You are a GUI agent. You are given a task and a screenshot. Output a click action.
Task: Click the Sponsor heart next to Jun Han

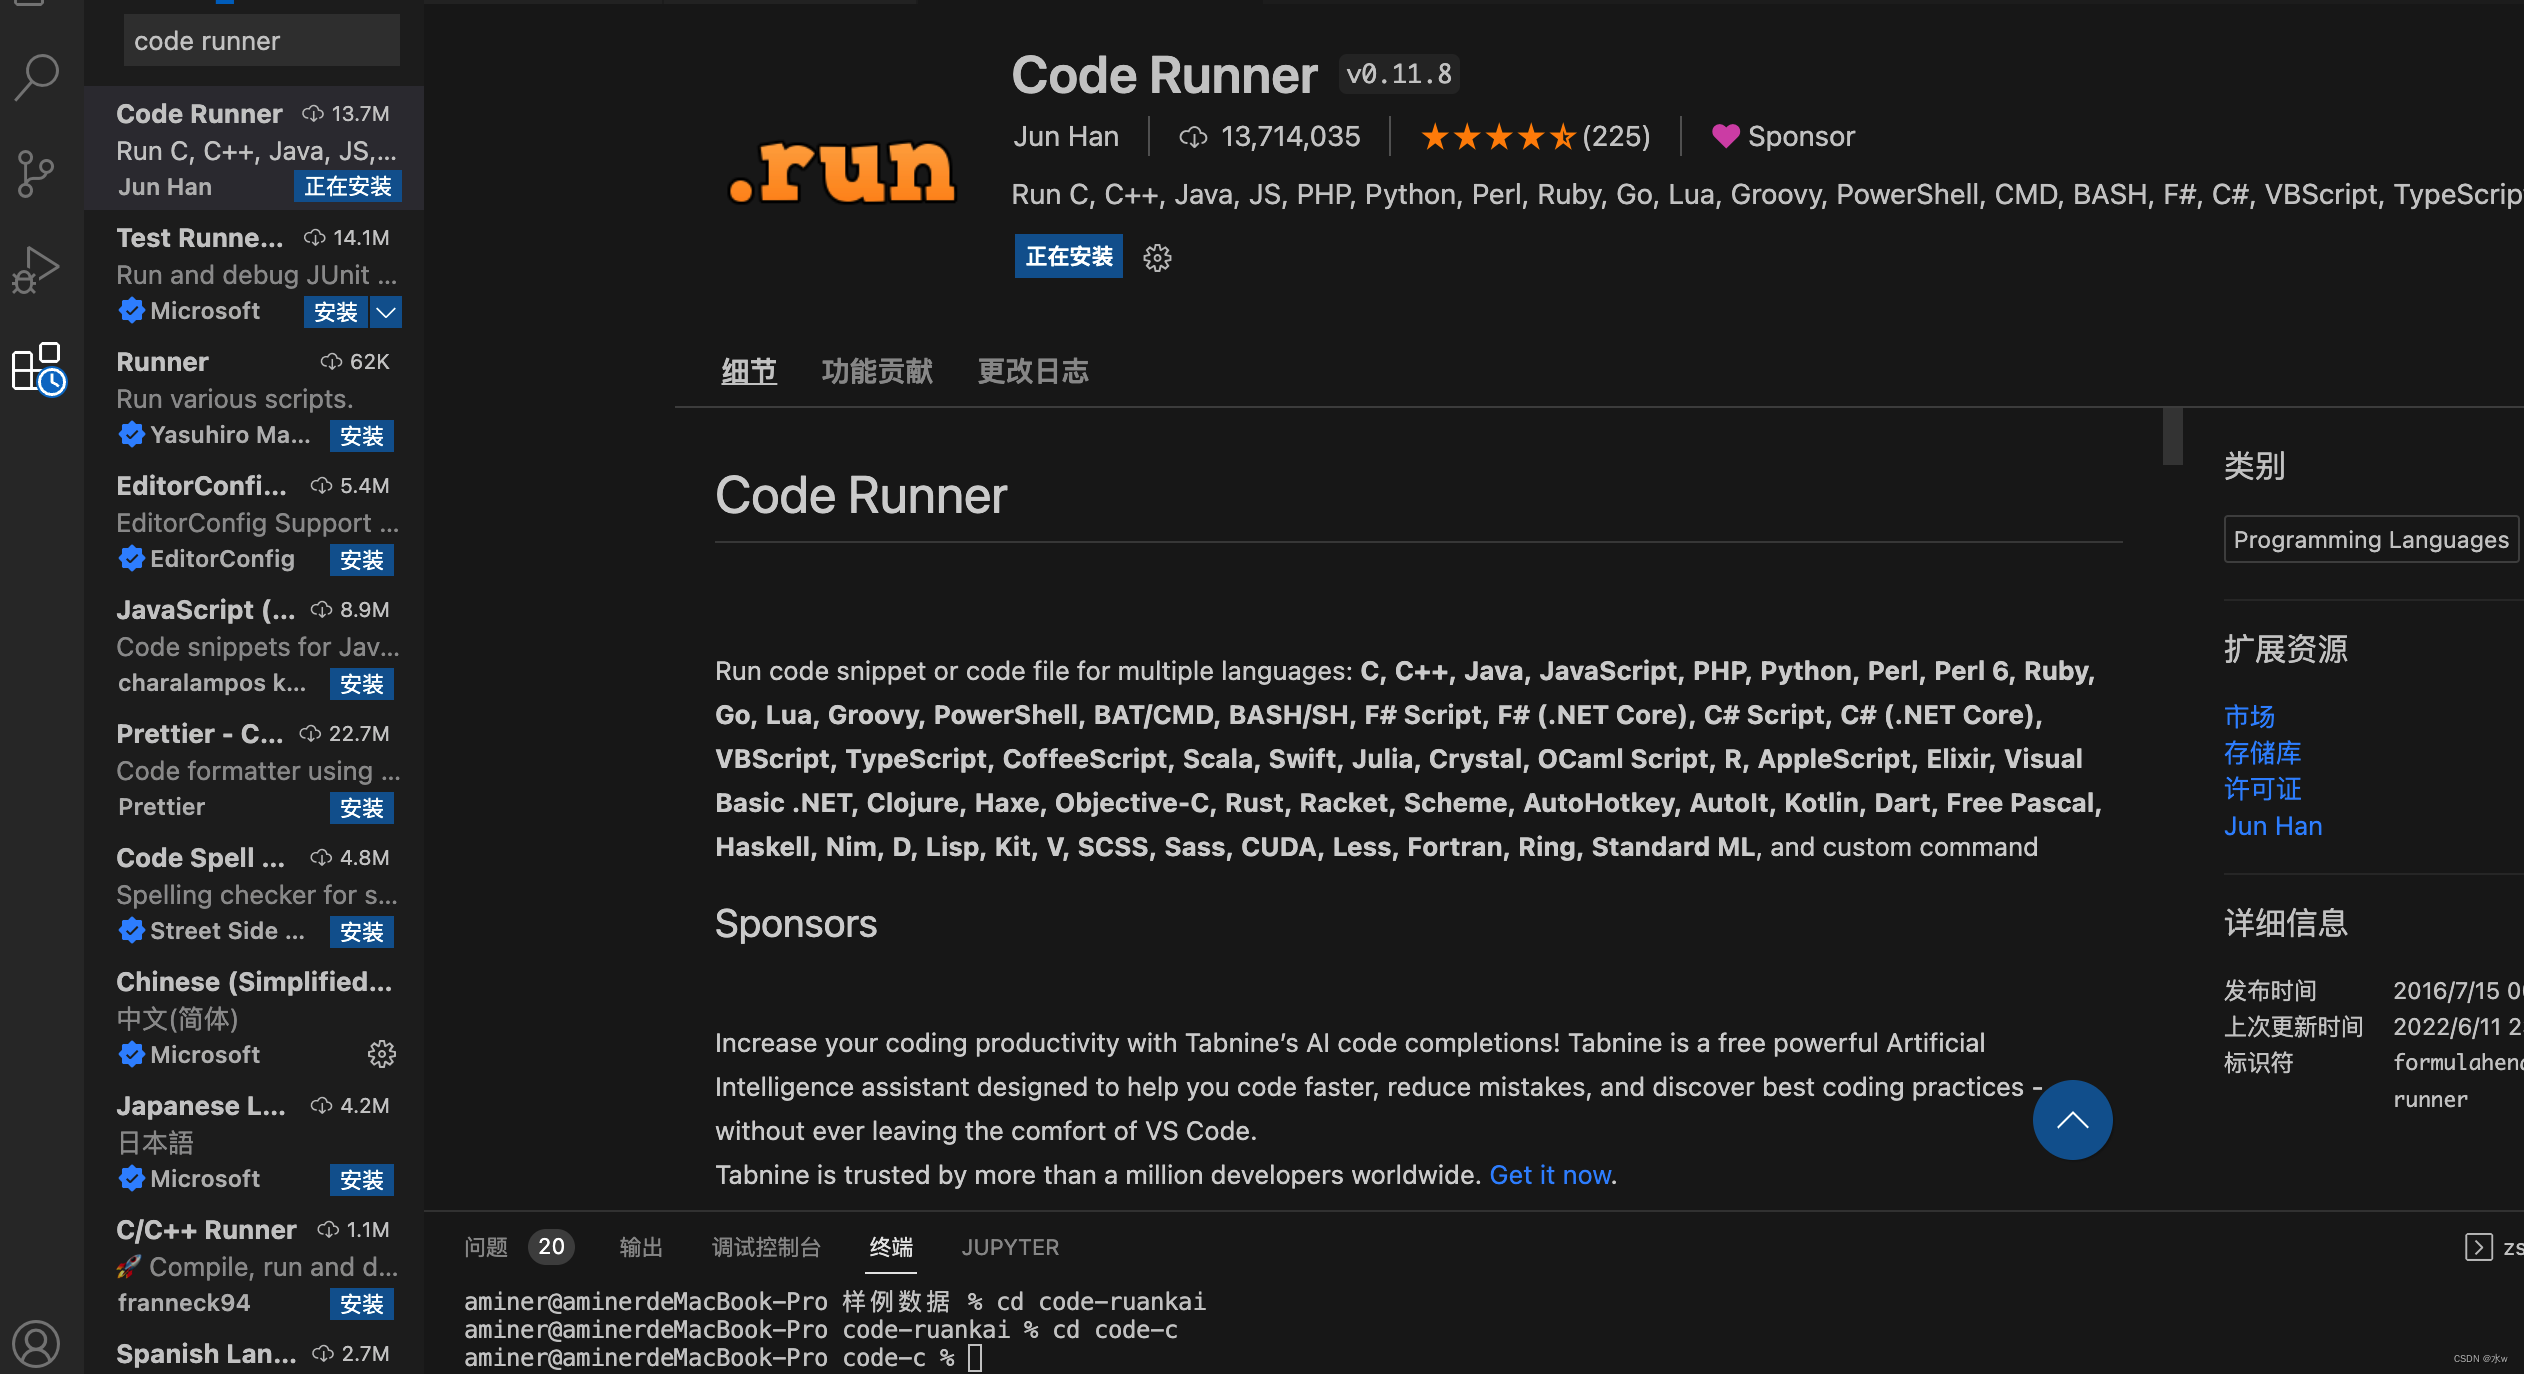(1725, 136)
